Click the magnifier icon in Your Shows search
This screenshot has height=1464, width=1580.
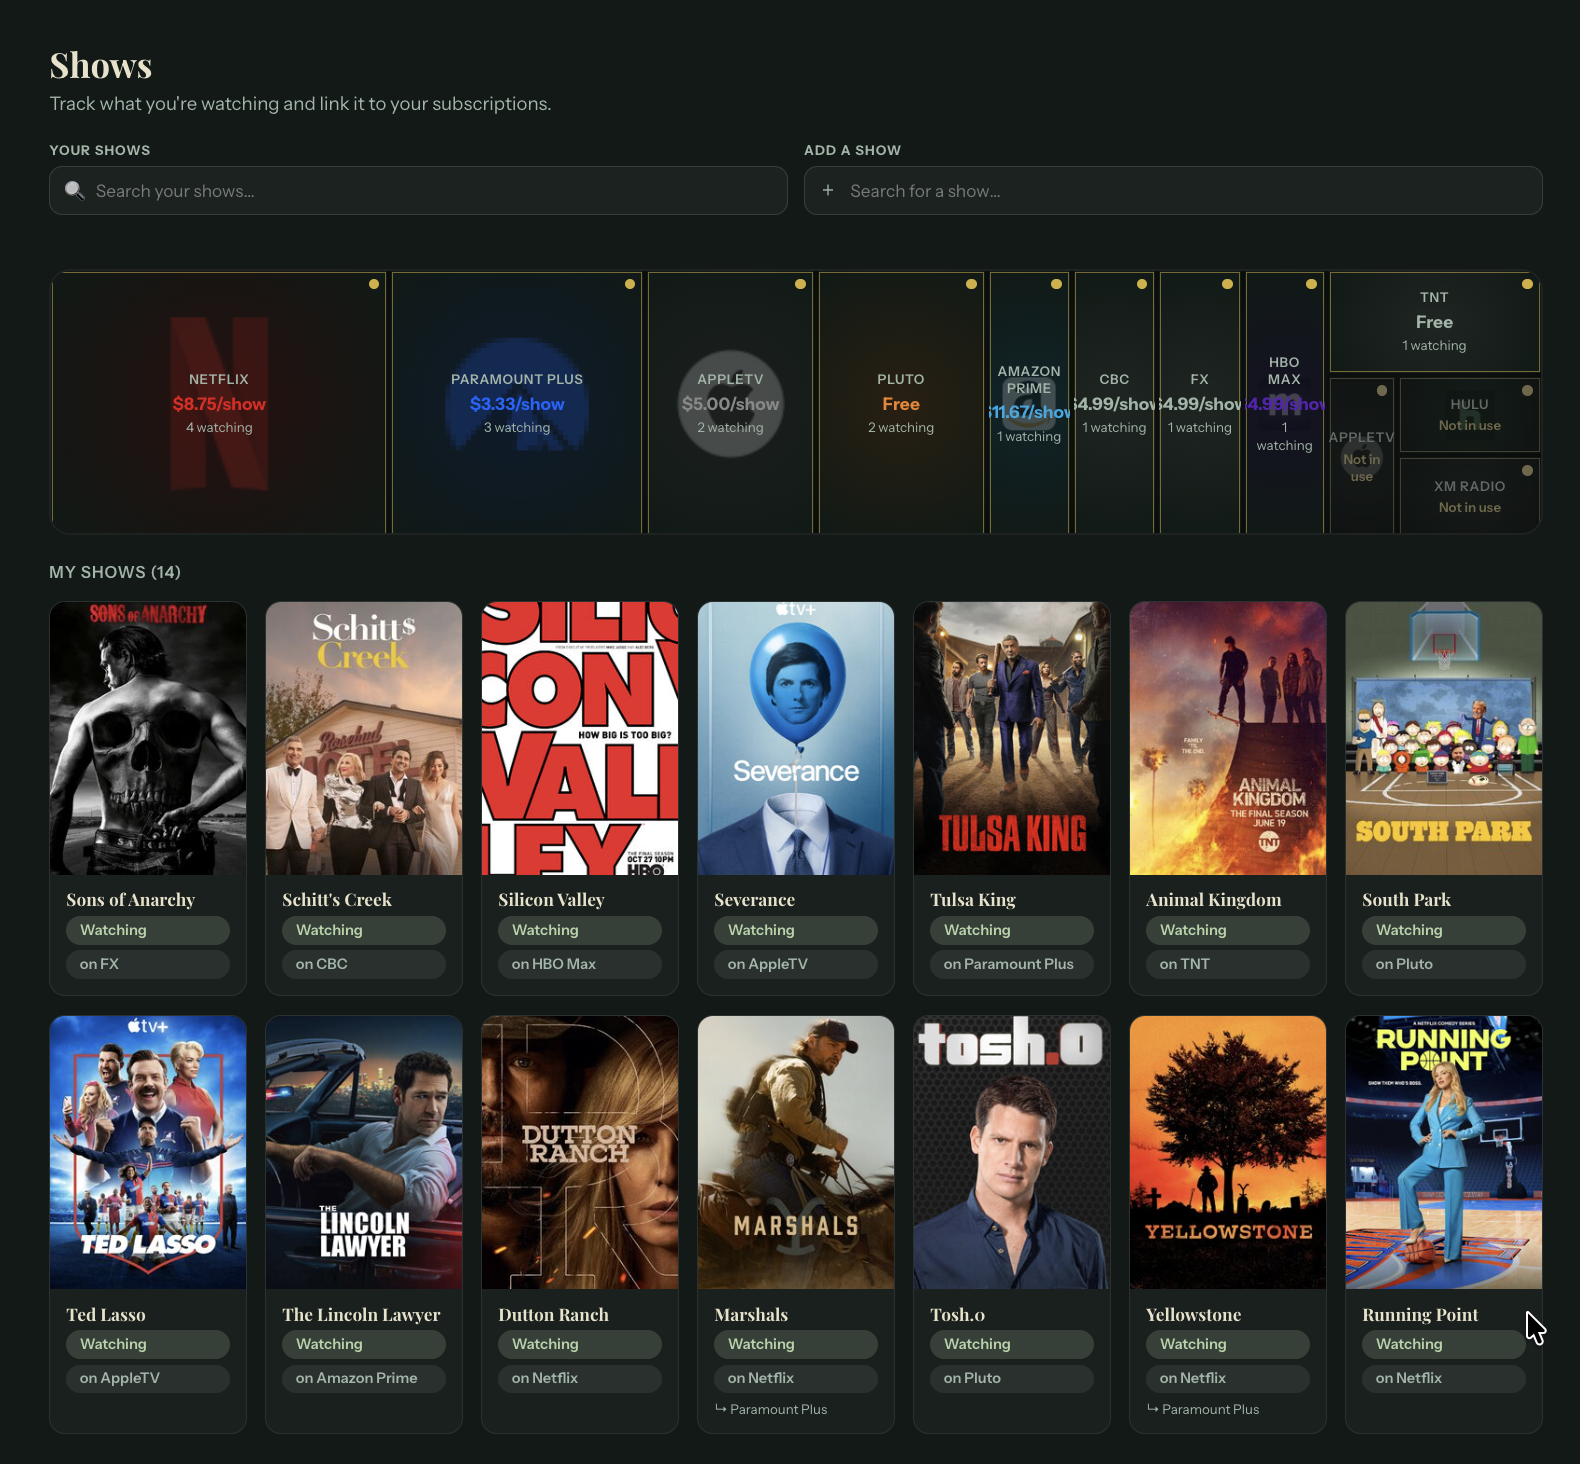[74, 190]
